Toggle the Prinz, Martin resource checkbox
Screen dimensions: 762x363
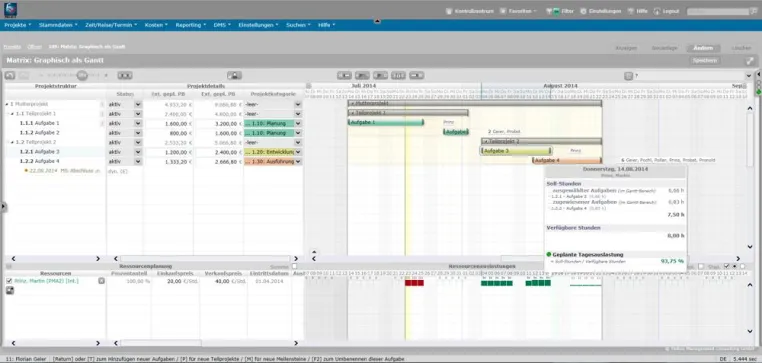tap(9, 281)
